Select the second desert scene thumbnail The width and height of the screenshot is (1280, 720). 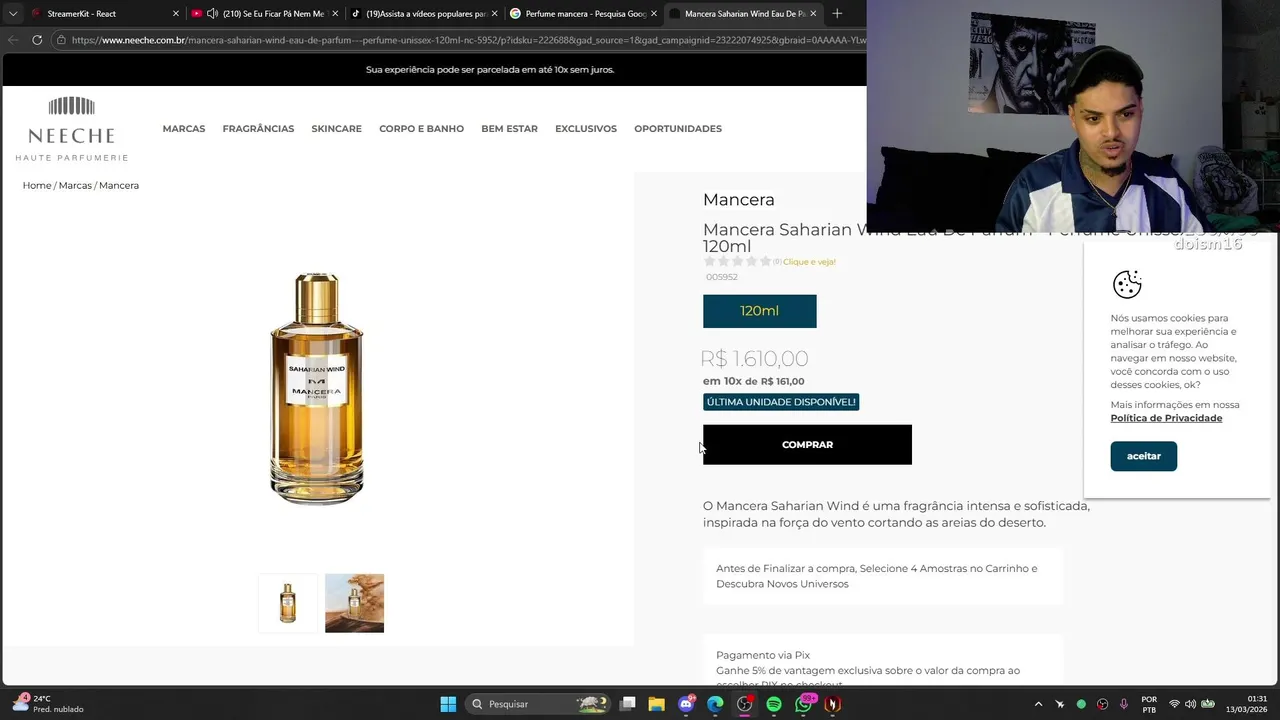(x=354, y=603)
